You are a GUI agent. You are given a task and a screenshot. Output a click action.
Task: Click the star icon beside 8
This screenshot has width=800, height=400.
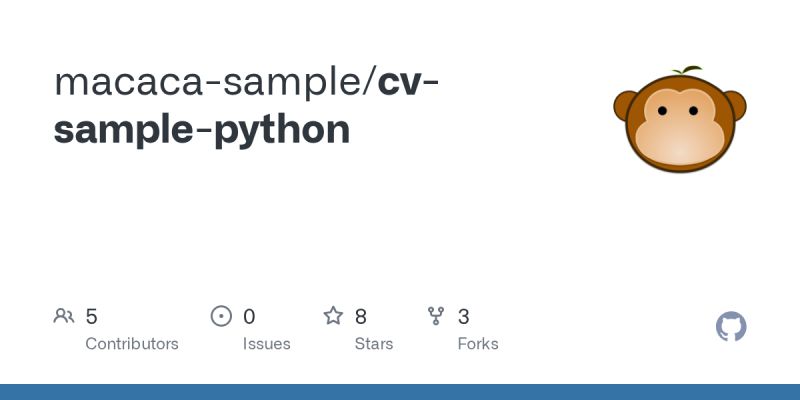pos(333,316)
